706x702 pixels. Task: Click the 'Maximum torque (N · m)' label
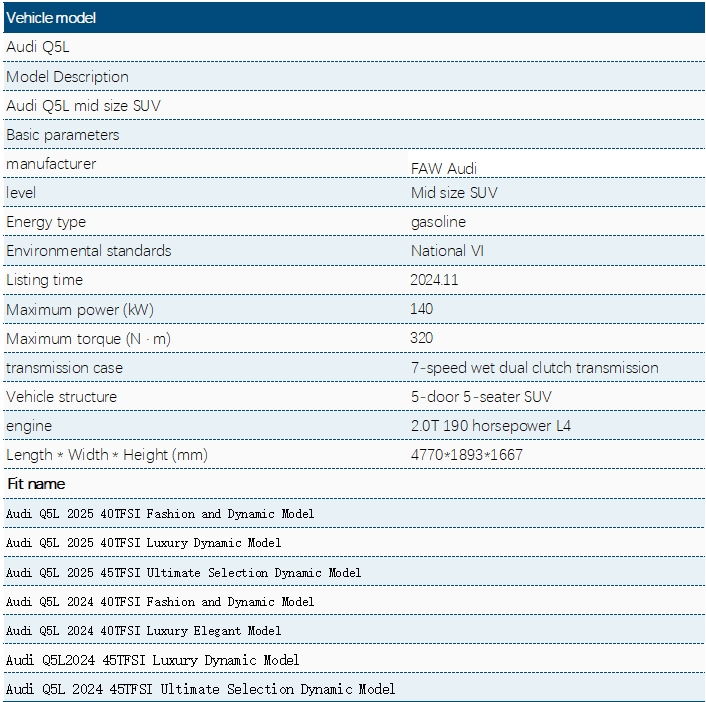click(88, 339)
